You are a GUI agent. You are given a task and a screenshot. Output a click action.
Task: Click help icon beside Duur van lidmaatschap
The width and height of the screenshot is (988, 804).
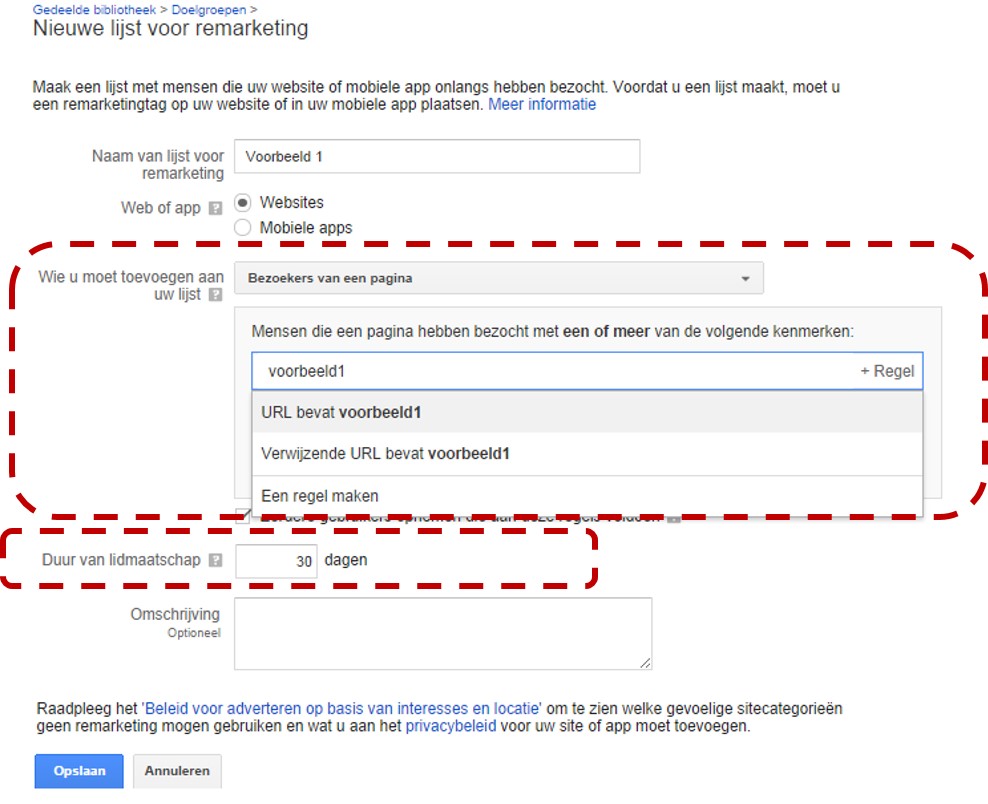[215, 561]
